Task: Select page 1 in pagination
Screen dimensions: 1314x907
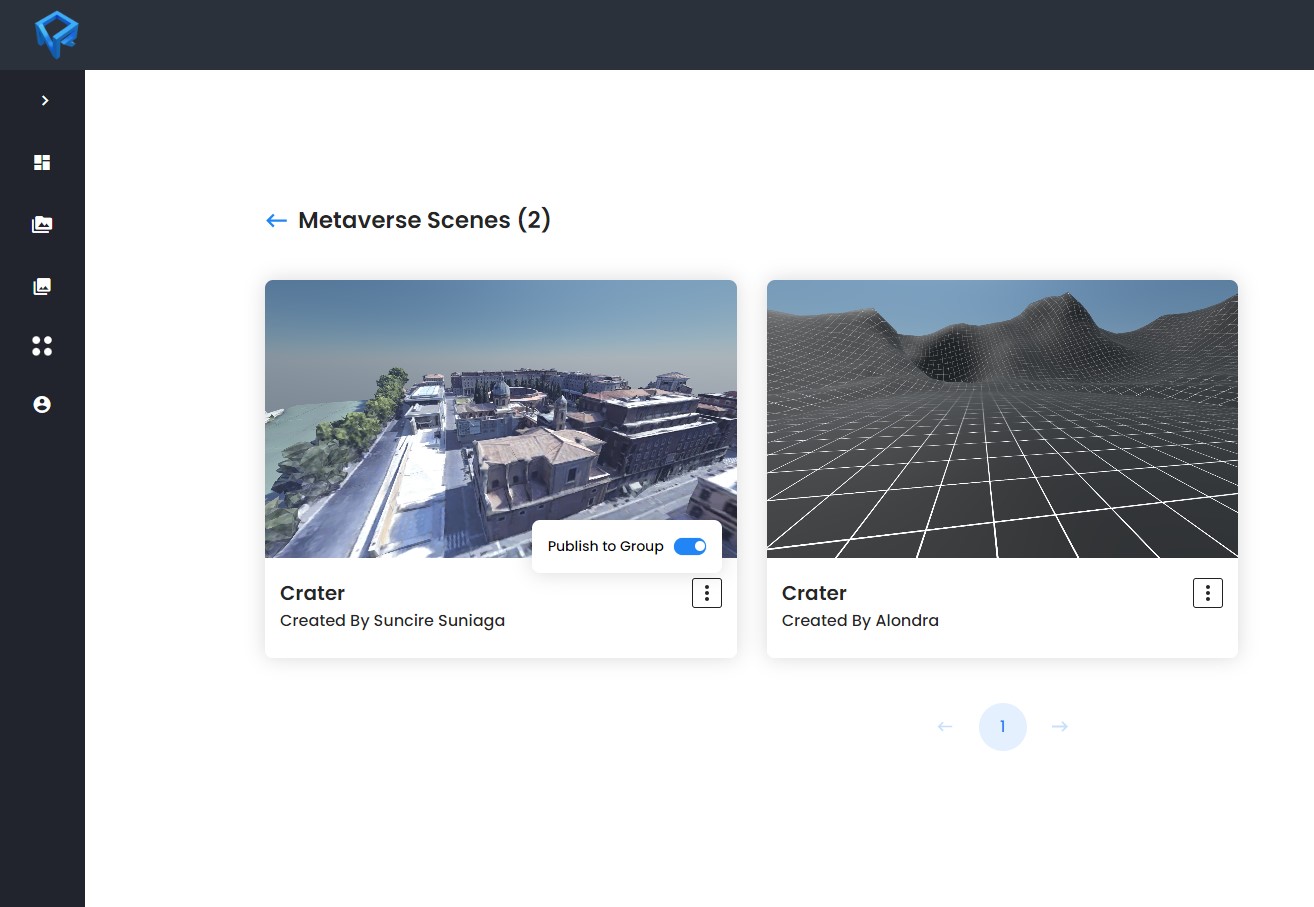Action: coord(1003,727)
